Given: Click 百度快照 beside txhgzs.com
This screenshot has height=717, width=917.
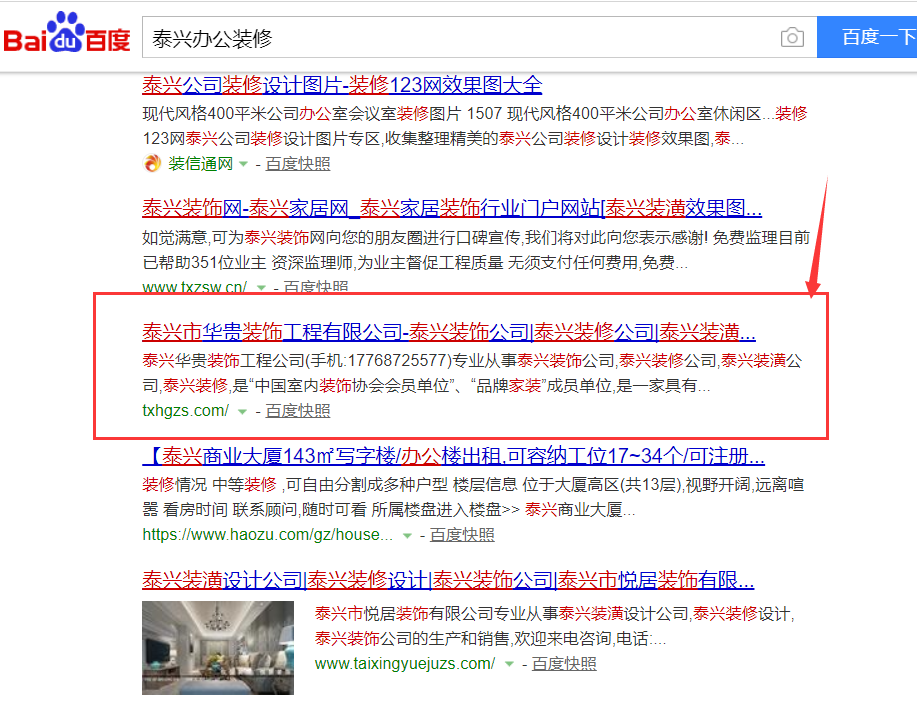Looking at the screenshot, I should tap(297, 411).
